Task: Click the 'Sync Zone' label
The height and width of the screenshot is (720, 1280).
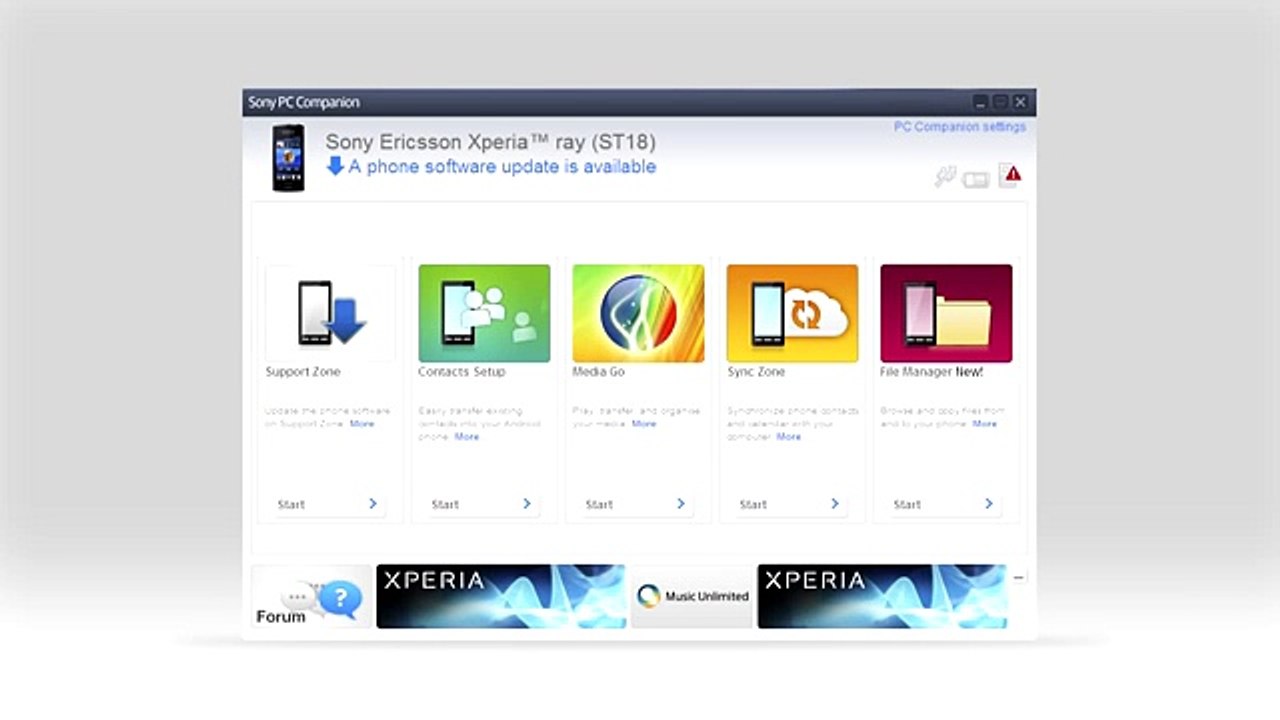Action: click(x=756, y=372)
